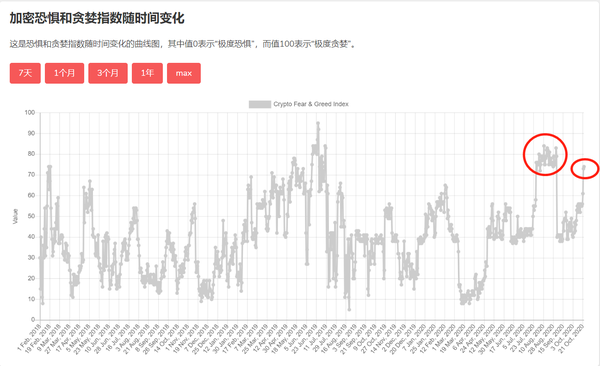Click the description text about 极度恐惧 and 极度贪婪

pyautogui.click(x=183, y=44)
